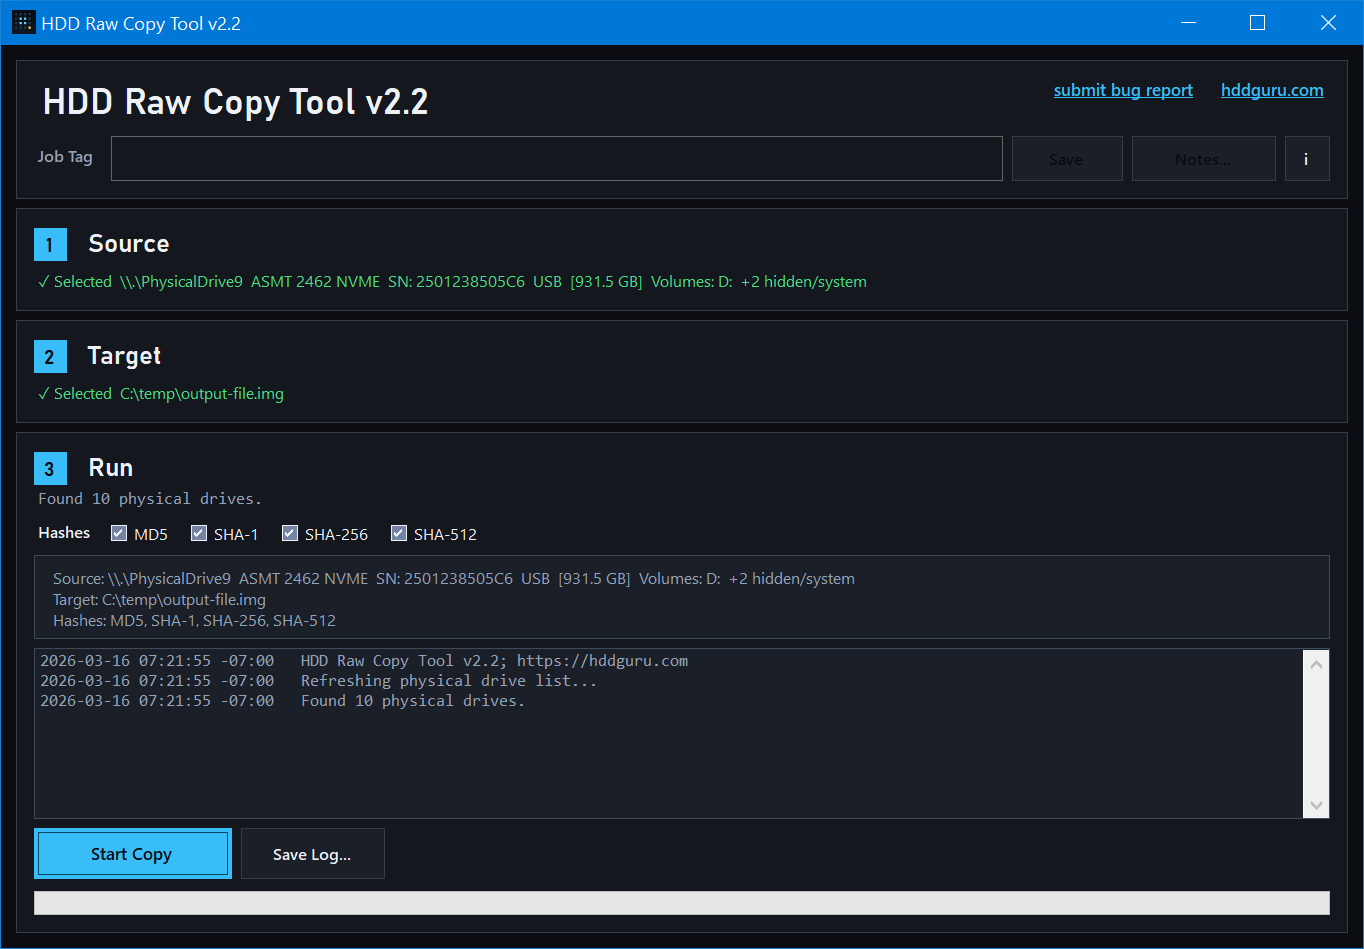
Task: Open the Save Log dialog
Action: [x=312, y=853]
